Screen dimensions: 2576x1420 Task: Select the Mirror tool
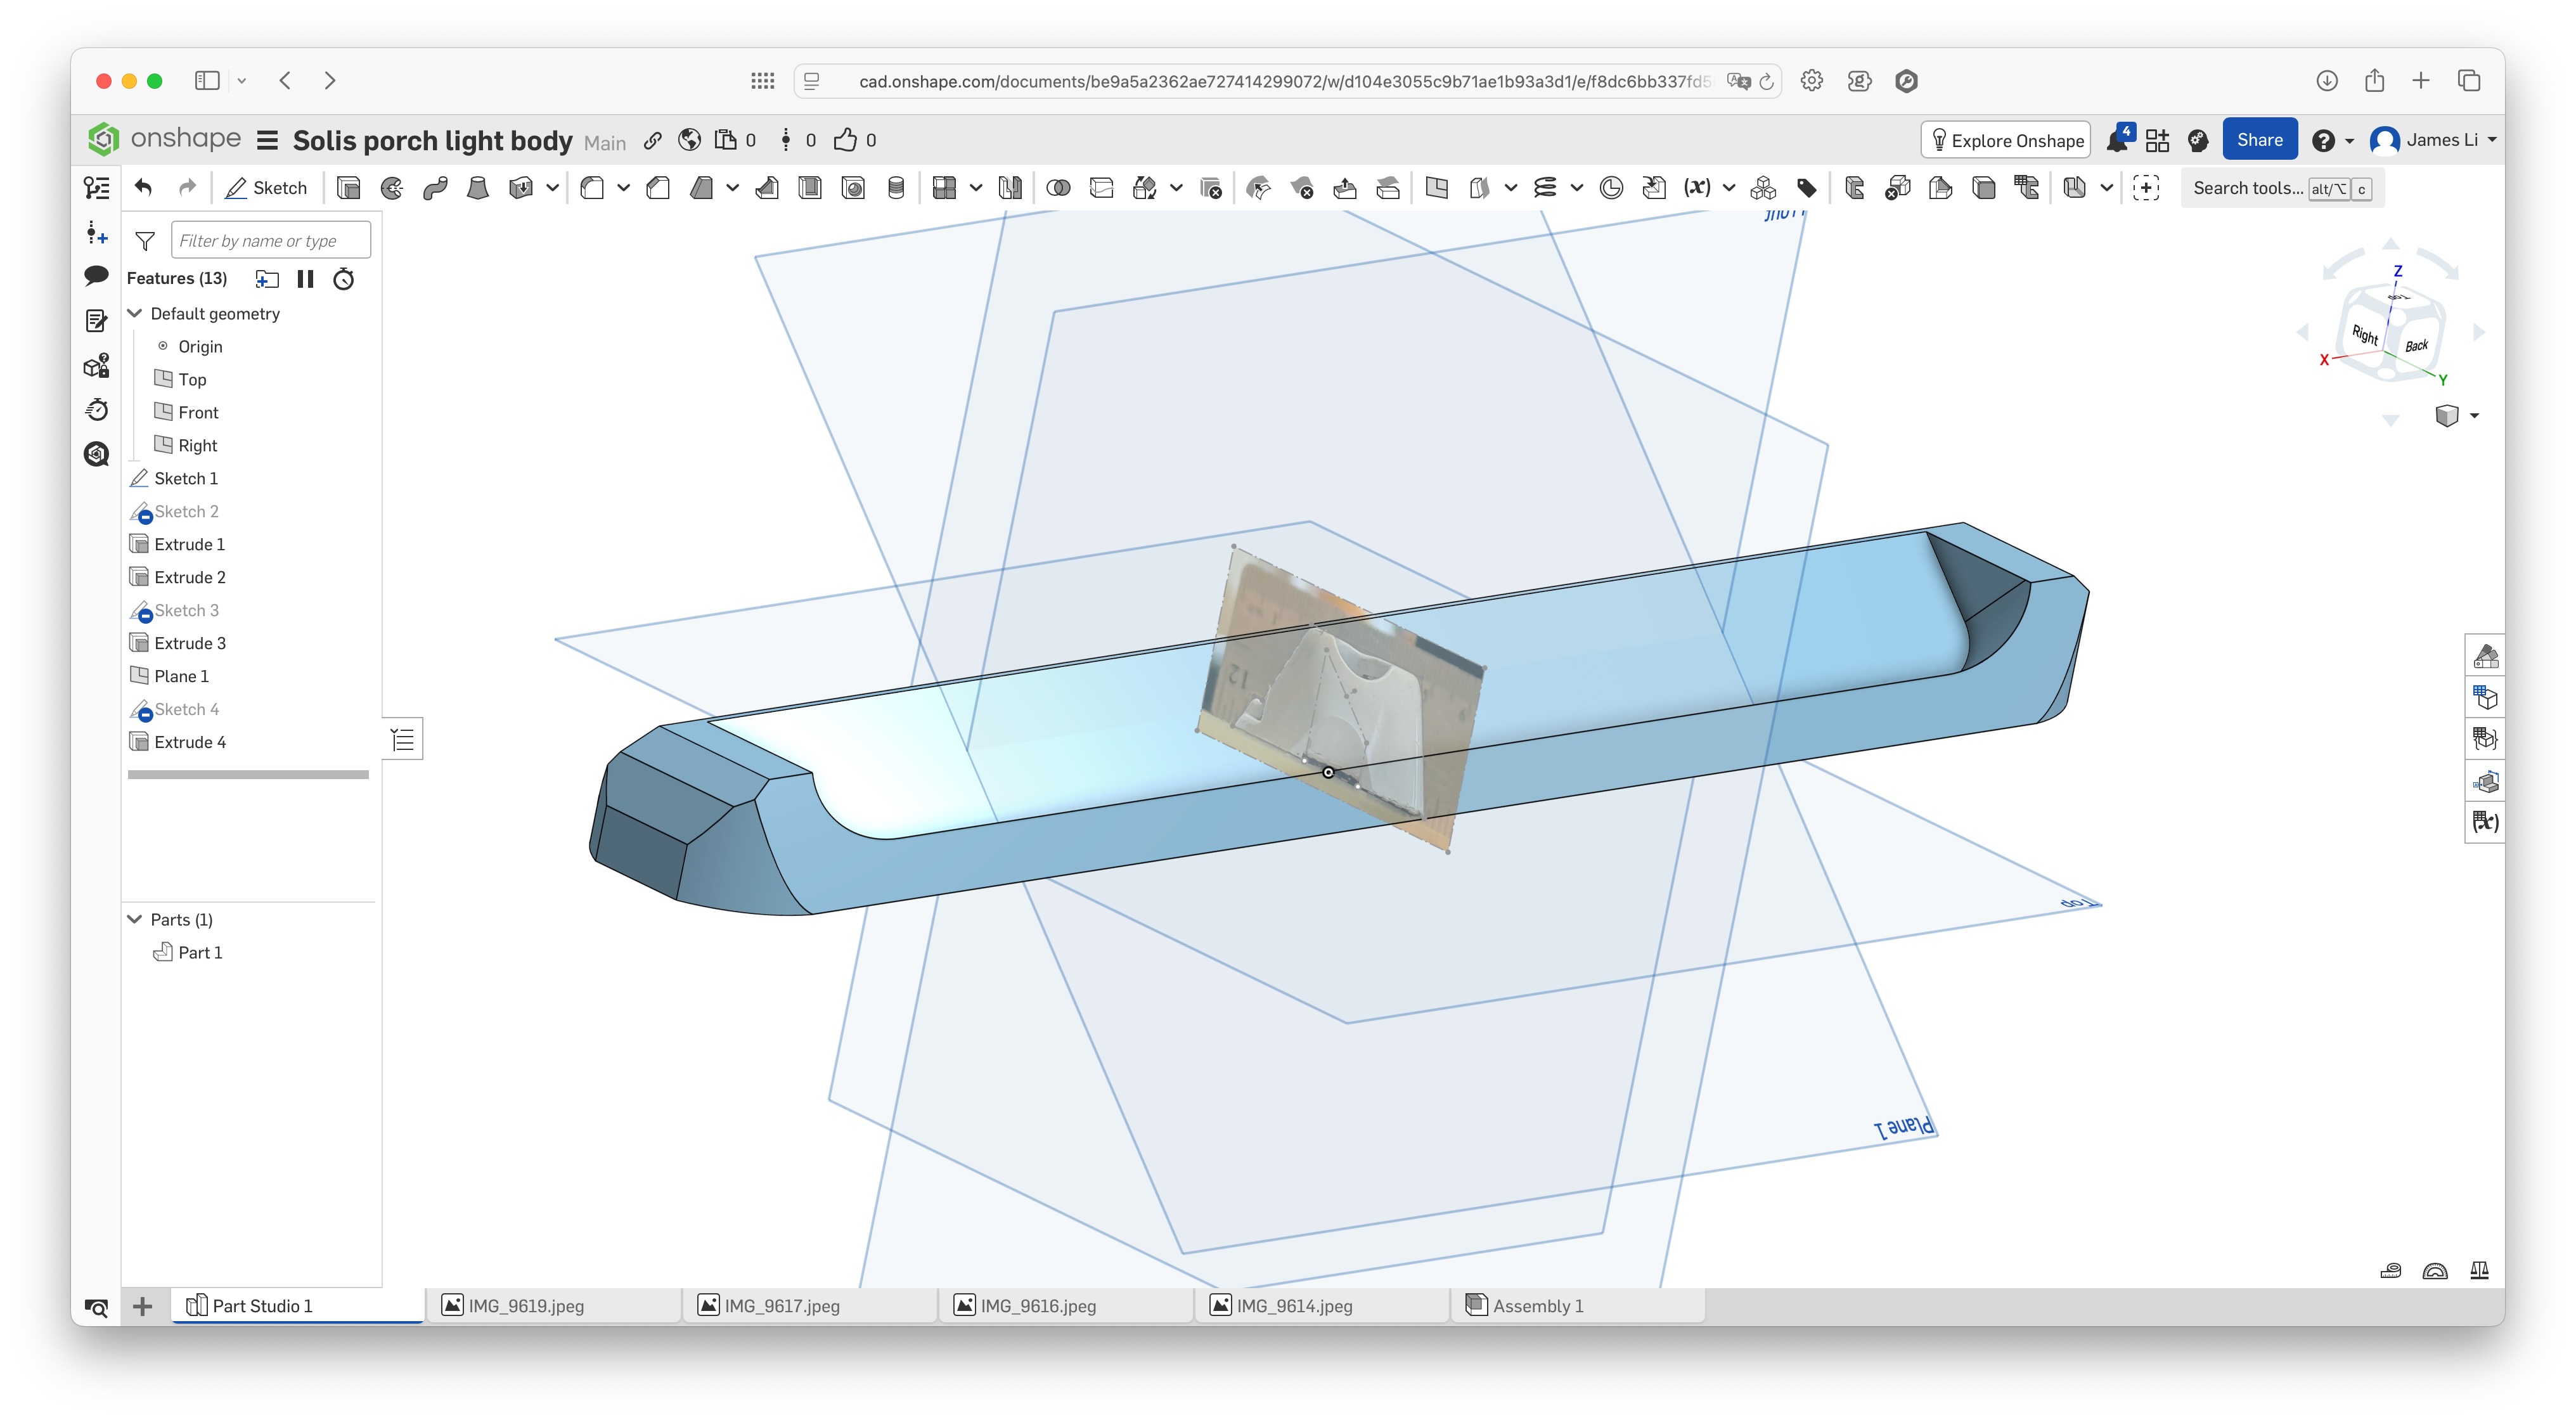pyautogui.click(x=1010, y=188)
